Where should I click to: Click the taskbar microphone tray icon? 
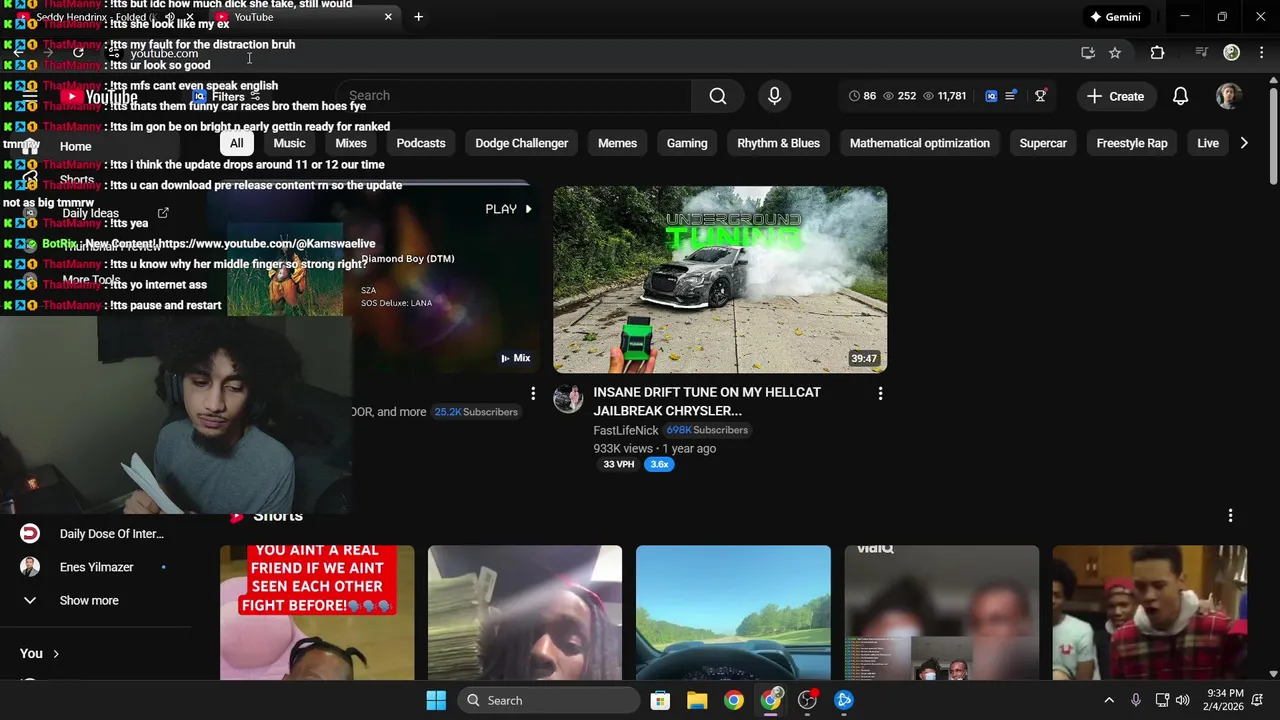tap(1135, 700)
